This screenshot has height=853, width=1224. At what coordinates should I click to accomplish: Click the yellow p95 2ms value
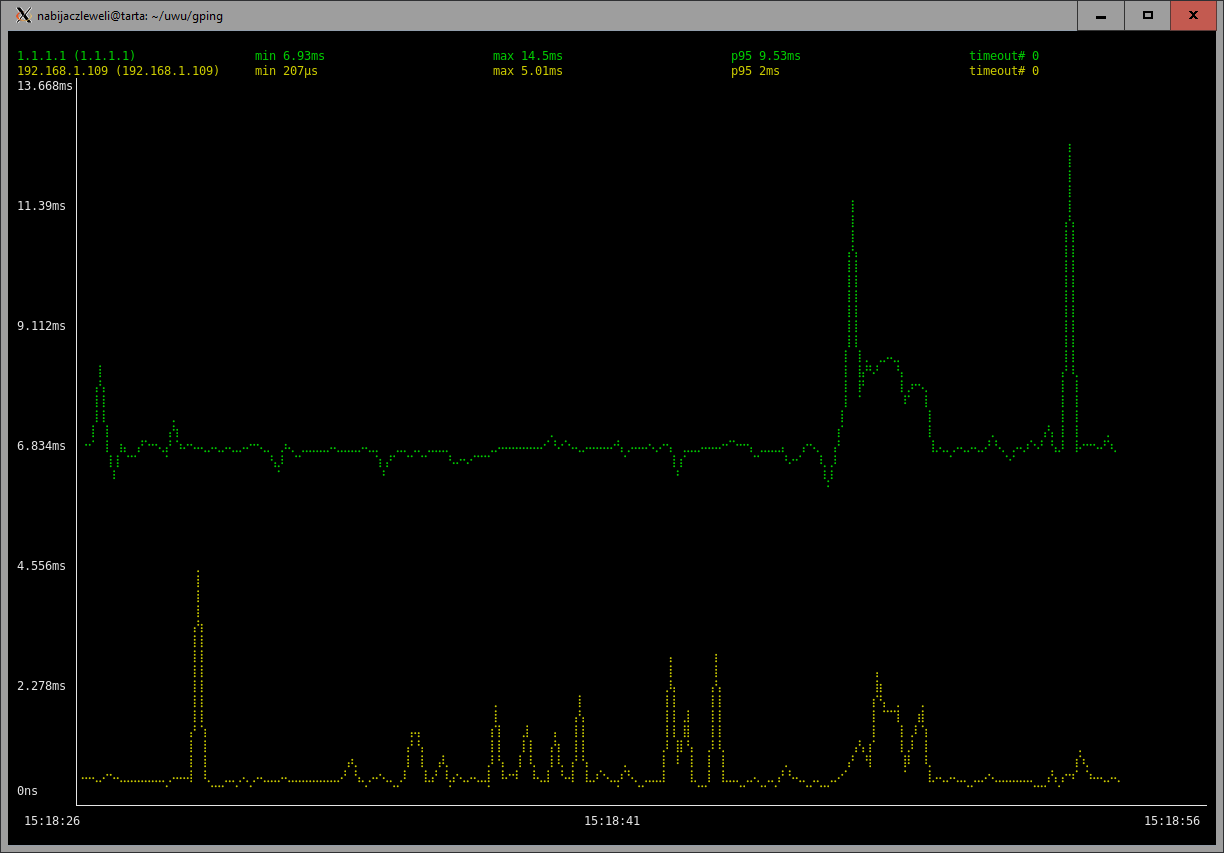tap(755, 71)
